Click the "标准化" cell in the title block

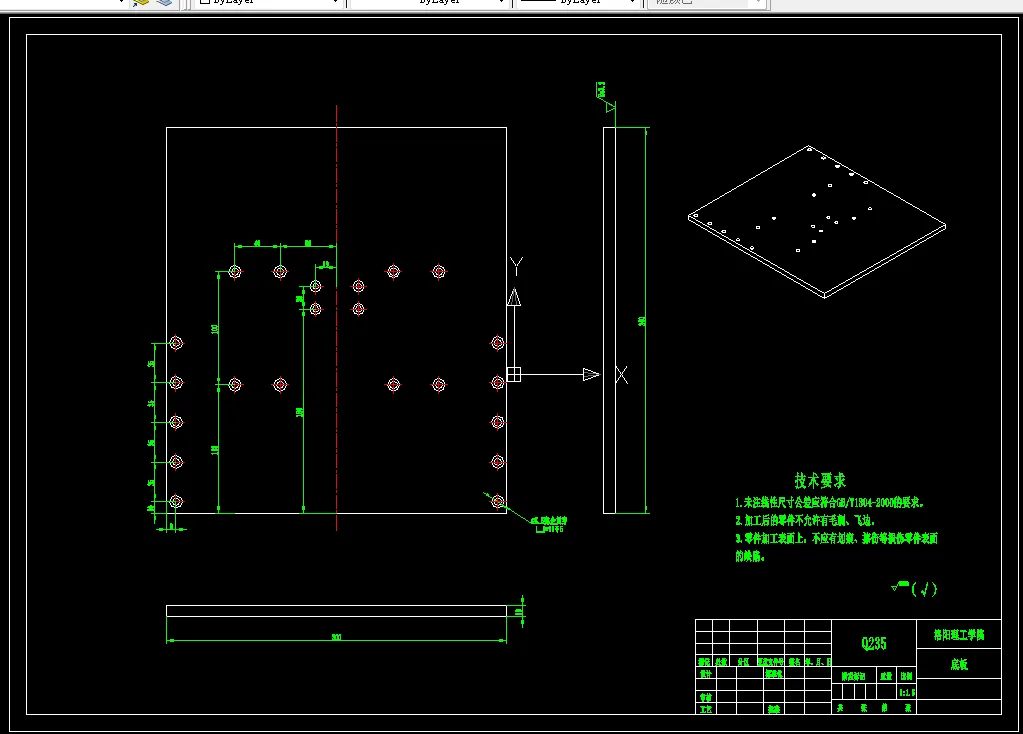[774, 673]
